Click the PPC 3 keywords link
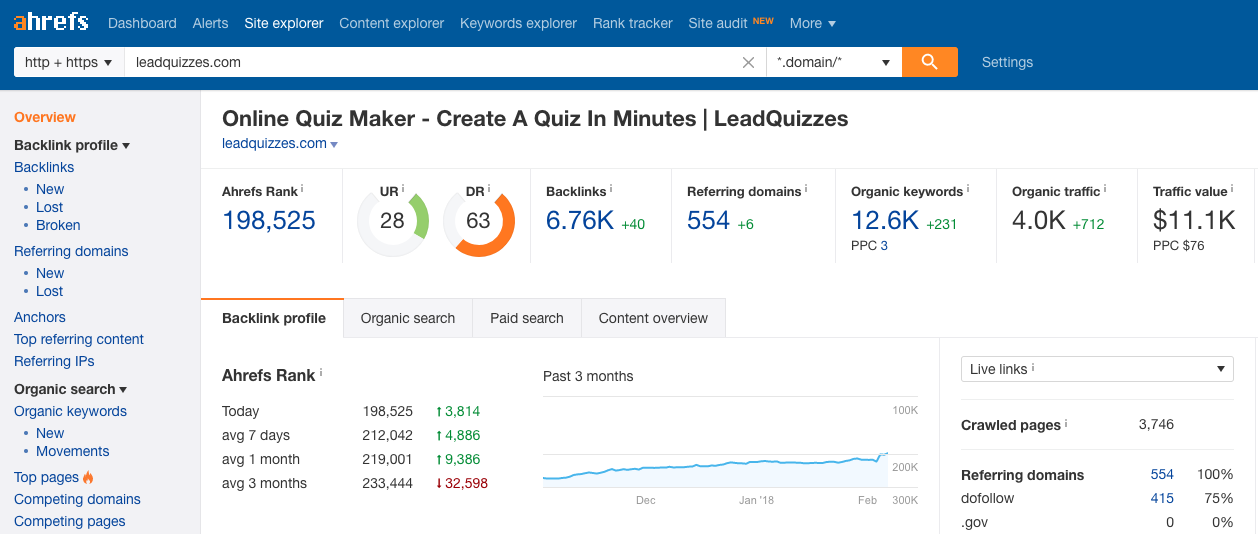1258x534 pixels. (884, 245)
